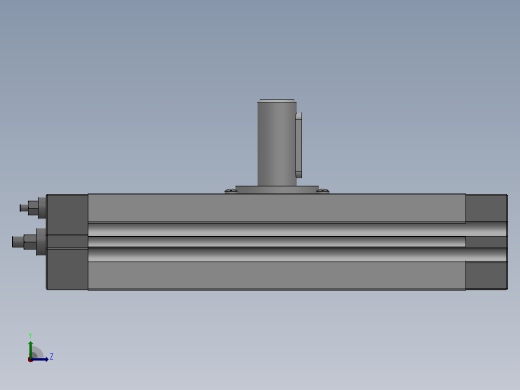Click the green Y axis of the triad
The width and height of the screenshot is (520, 390).
tap(31, 349)
